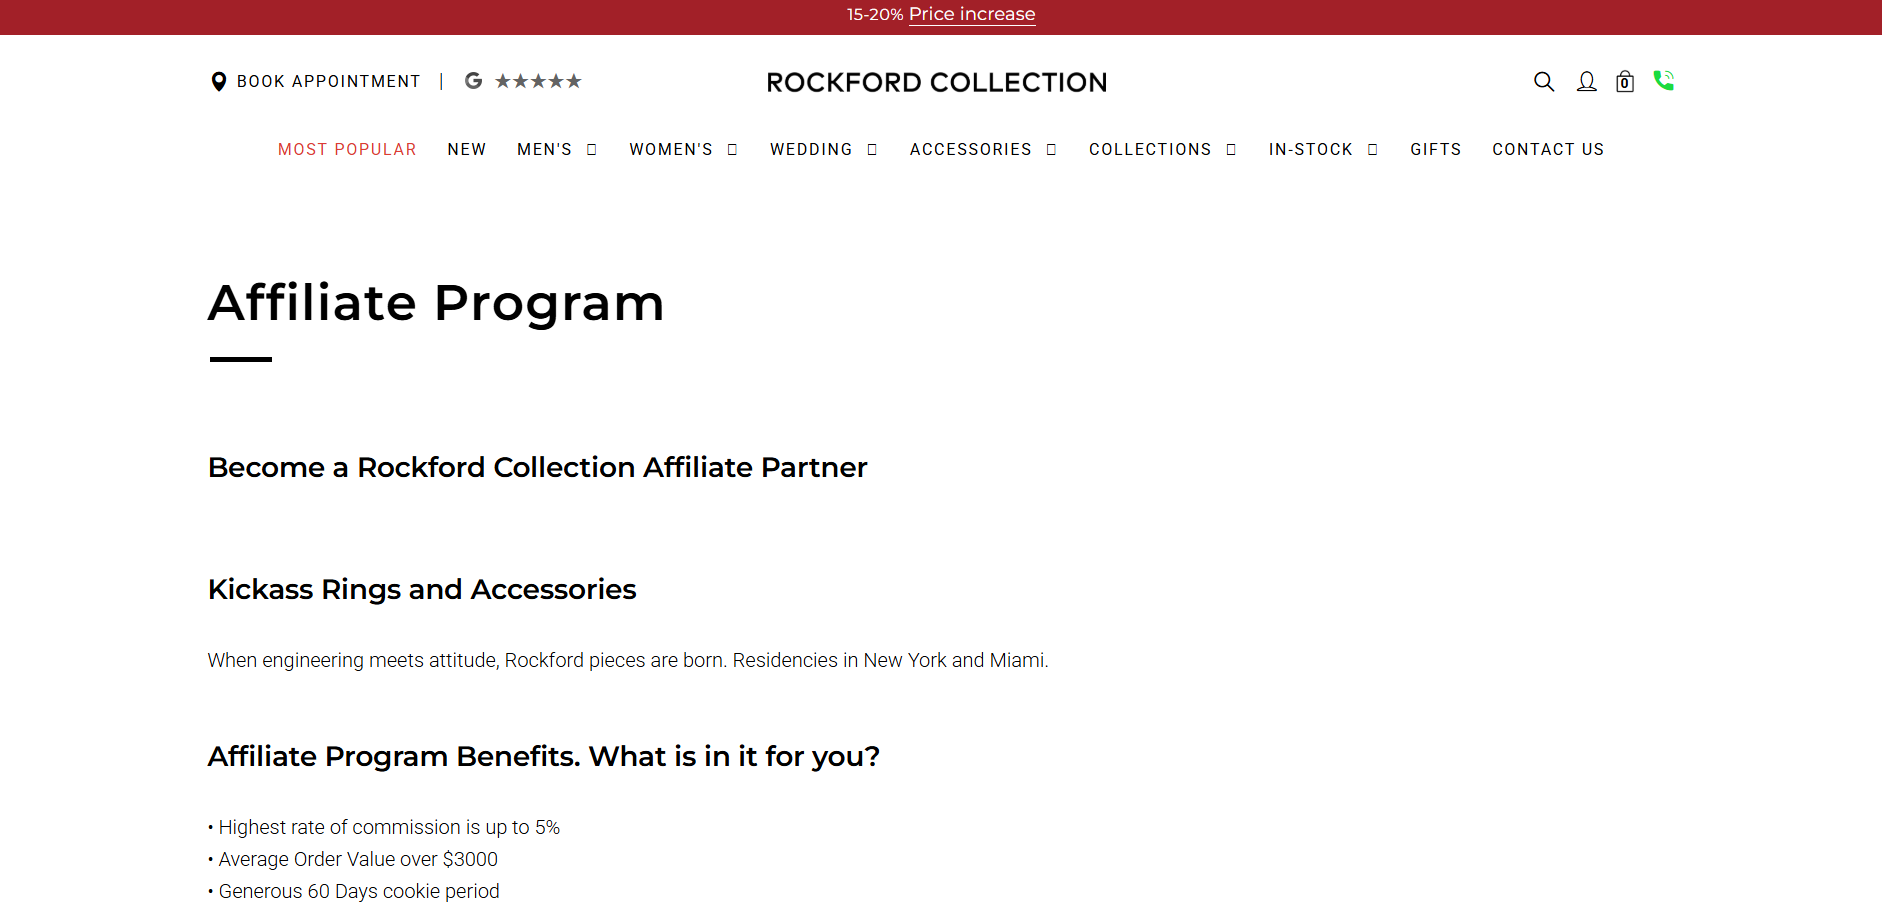Click the Google G review icon
The image size is (1882, 908).
pos(474,81)
